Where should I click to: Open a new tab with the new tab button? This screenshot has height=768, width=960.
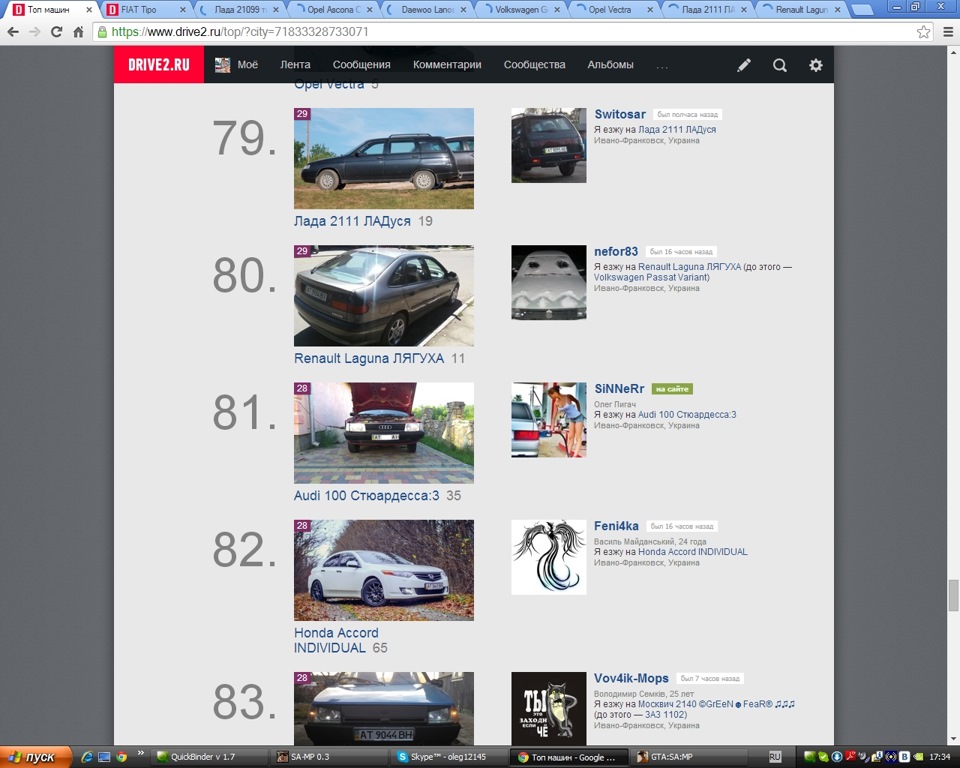point(862,10)
